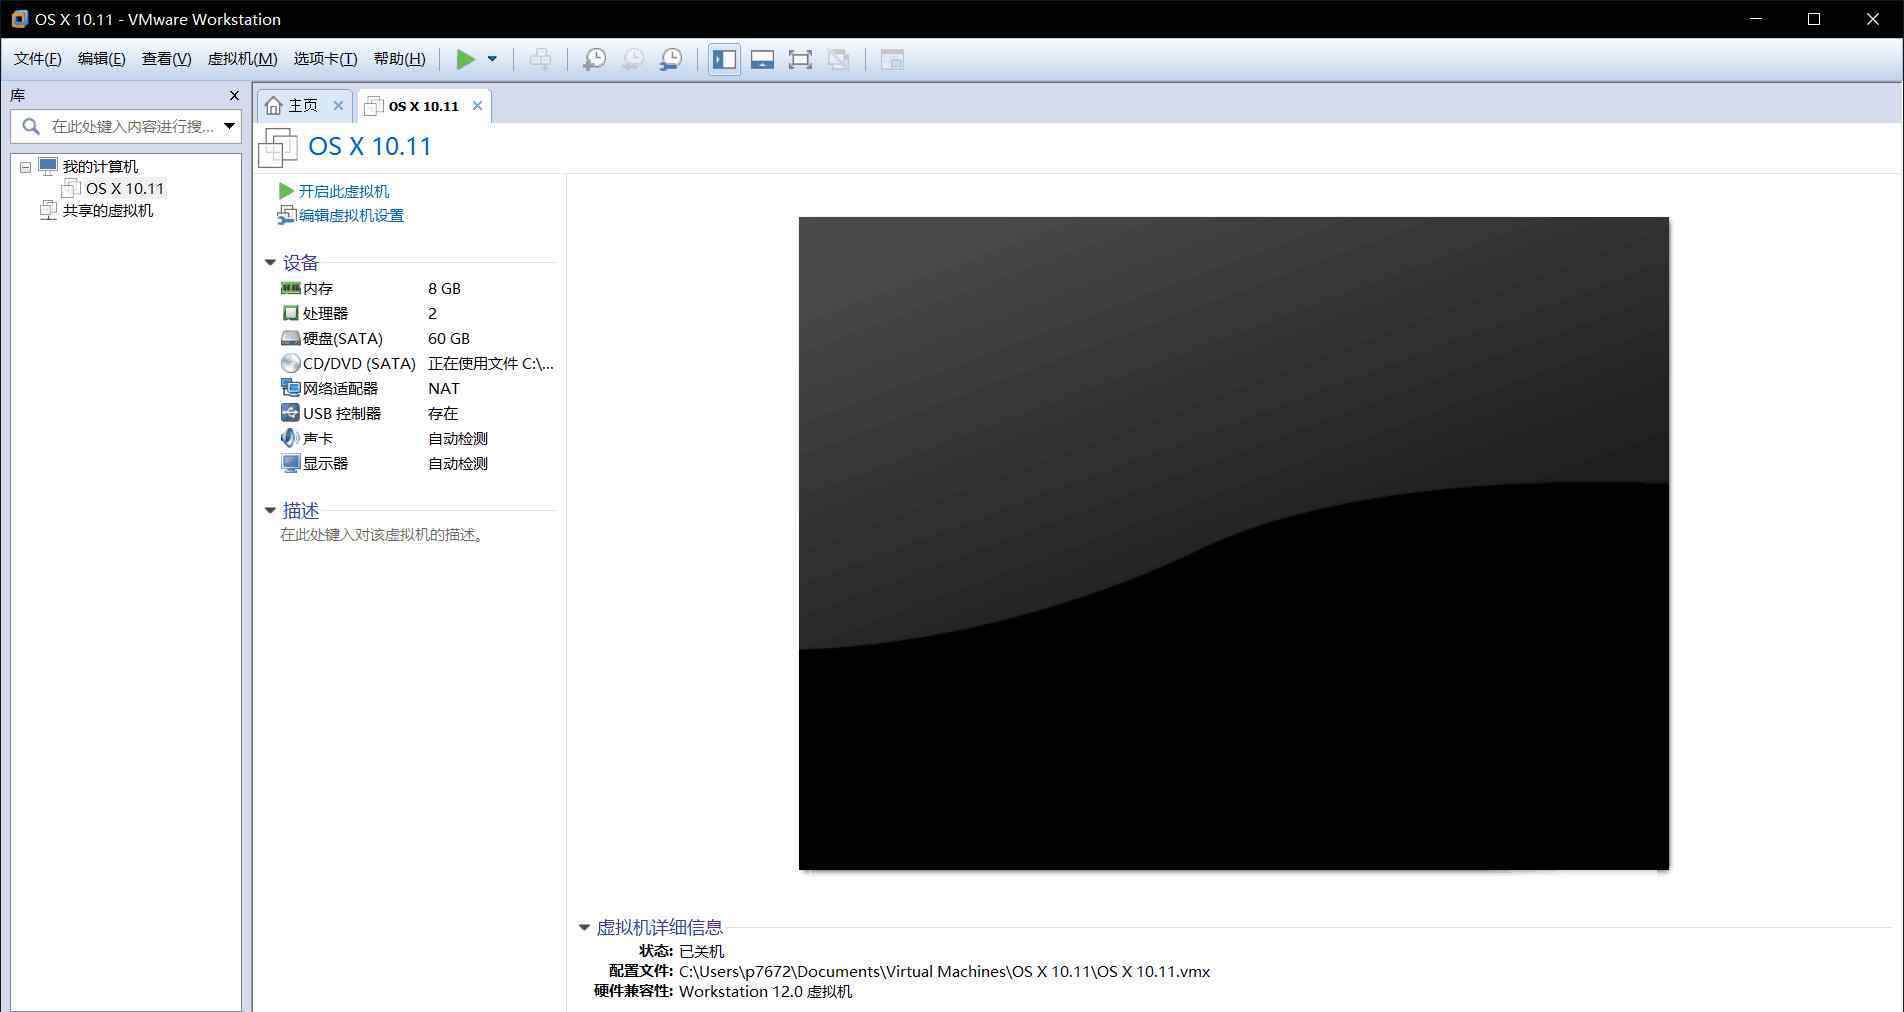Click the disk icon beside 硬盘(SATA)
The image size is (1904, 1012).
290,338
